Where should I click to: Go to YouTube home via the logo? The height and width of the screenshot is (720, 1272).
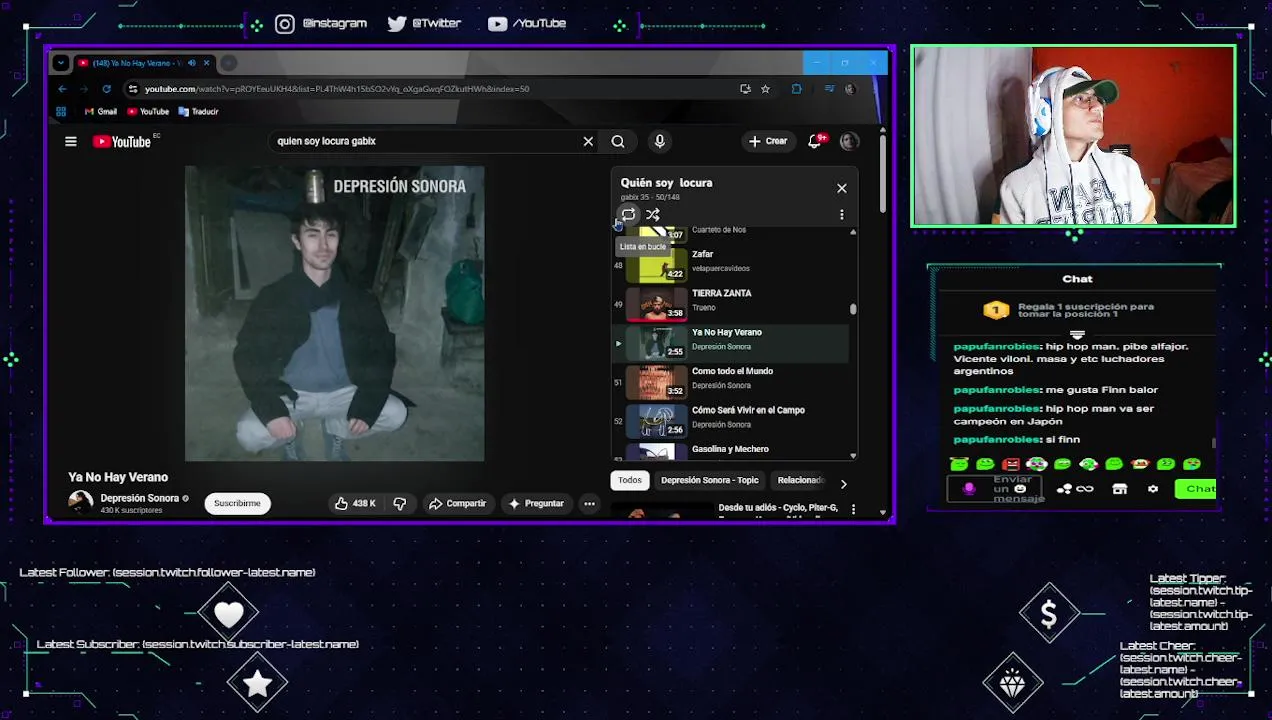tap(122, 142)
